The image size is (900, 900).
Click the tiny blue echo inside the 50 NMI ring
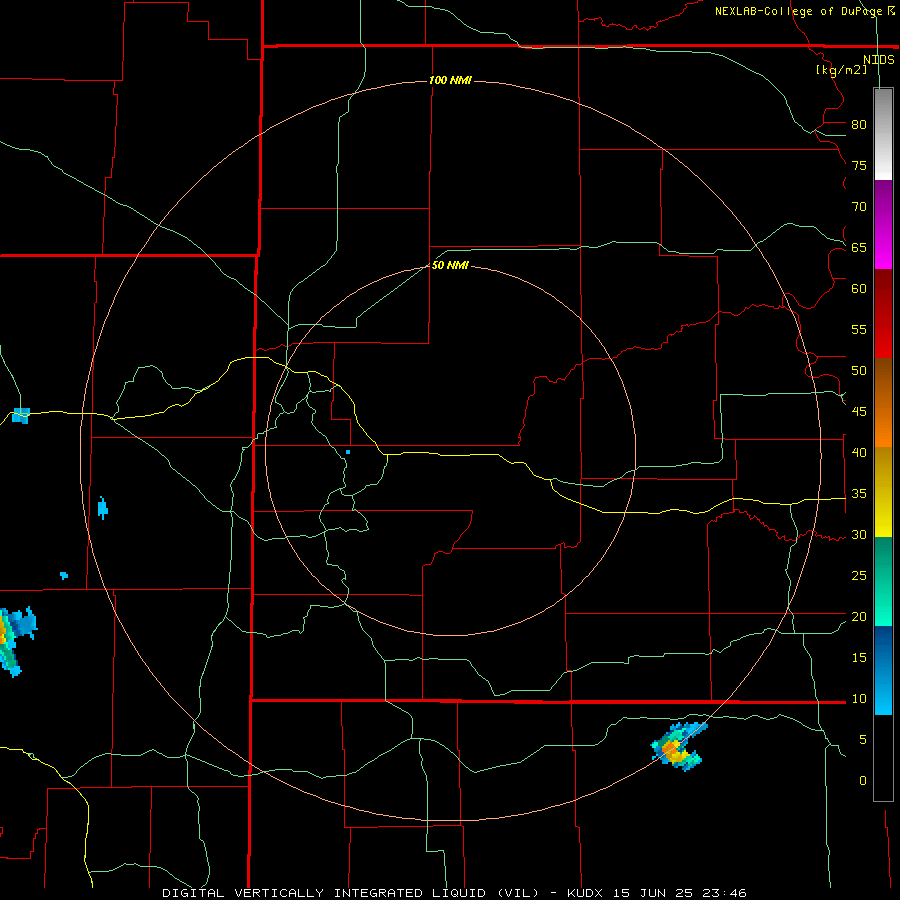[348, 452]
